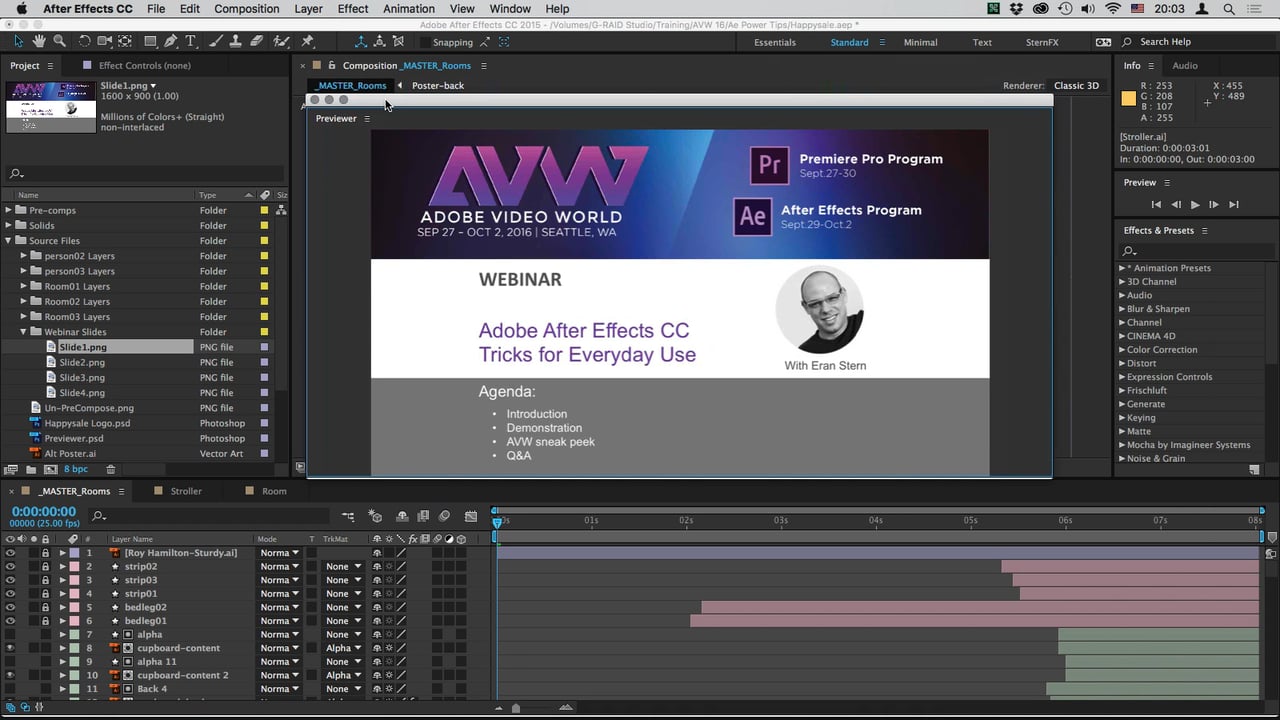Enable Motion Blur for the composition
Screen dimensions: 1280x720
tap(444, 516)
